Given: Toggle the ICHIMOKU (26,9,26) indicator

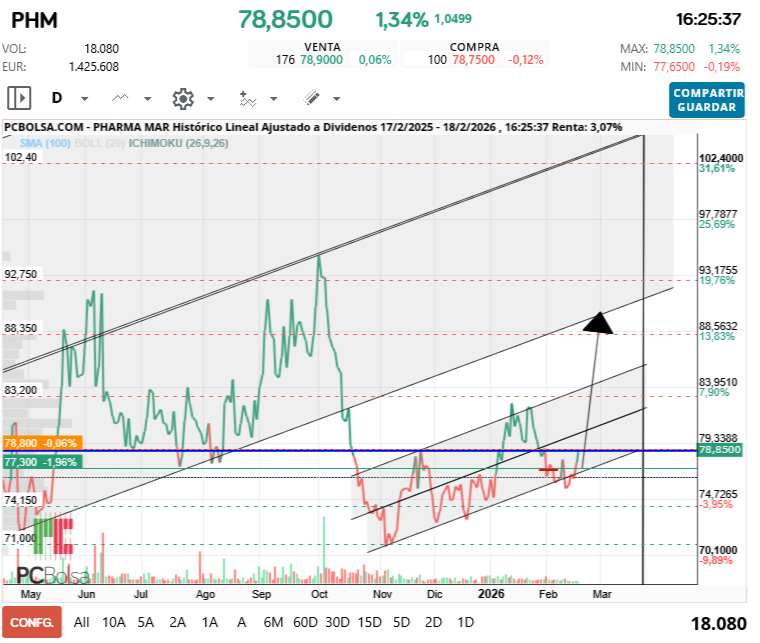Looking at the screenshot, I should (x=162, y=143).
